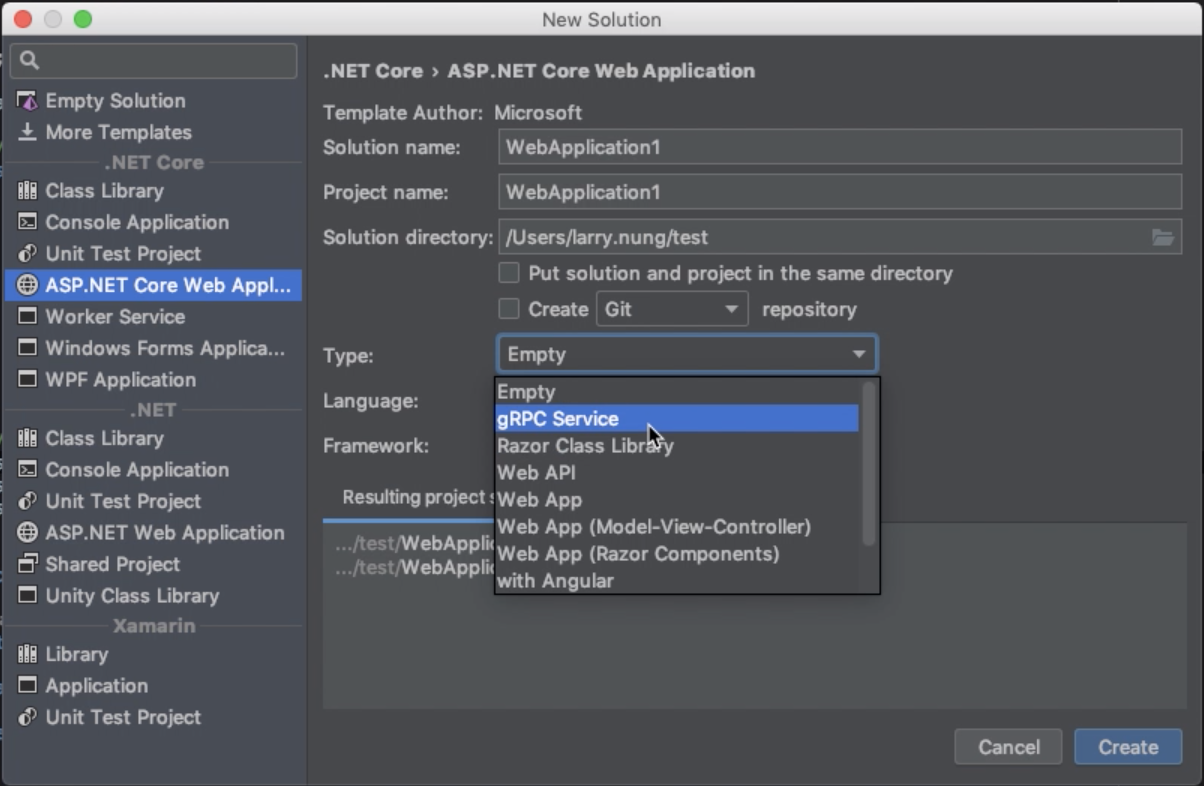
Task: Click into the Solution name field
Action: coord(840,147)
